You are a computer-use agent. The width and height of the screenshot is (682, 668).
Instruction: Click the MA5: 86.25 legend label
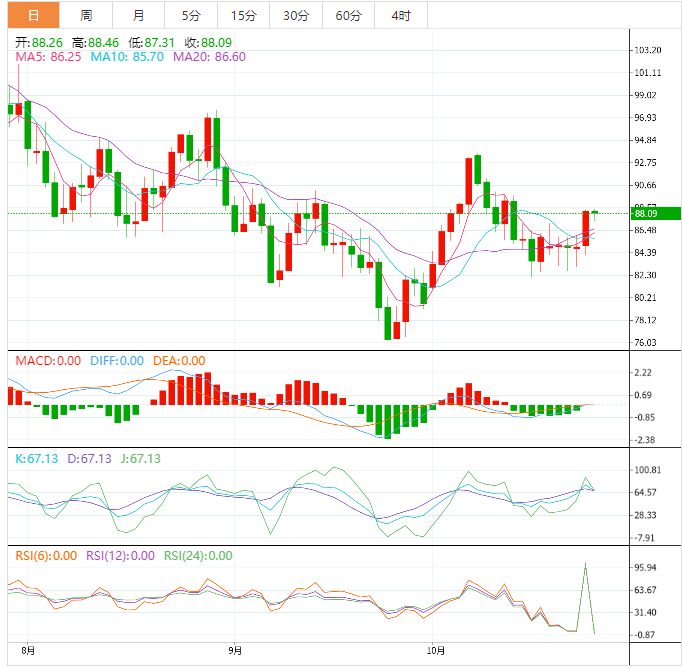click(x=48, y=57)
